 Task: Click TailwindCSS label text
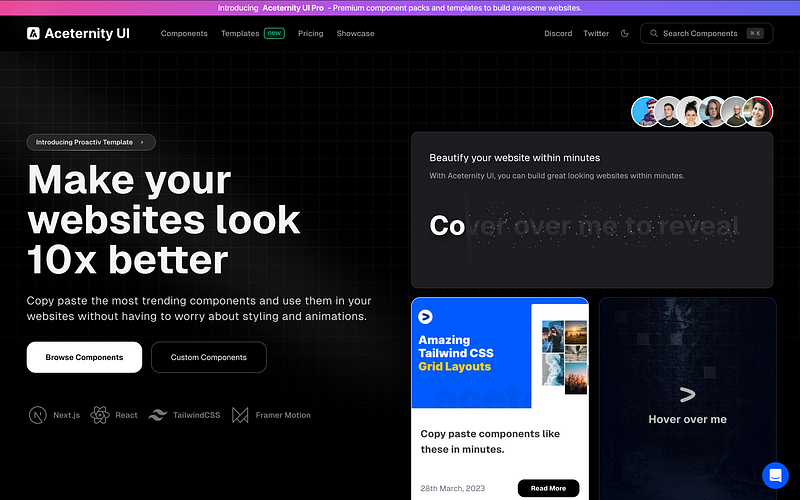click(x=196, y=415)
